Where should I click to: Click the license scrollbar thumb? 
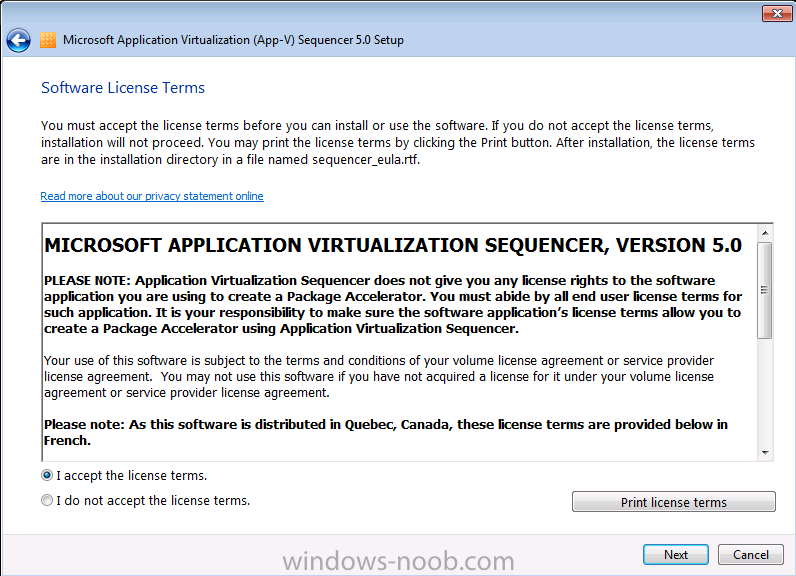coord(765,290)
